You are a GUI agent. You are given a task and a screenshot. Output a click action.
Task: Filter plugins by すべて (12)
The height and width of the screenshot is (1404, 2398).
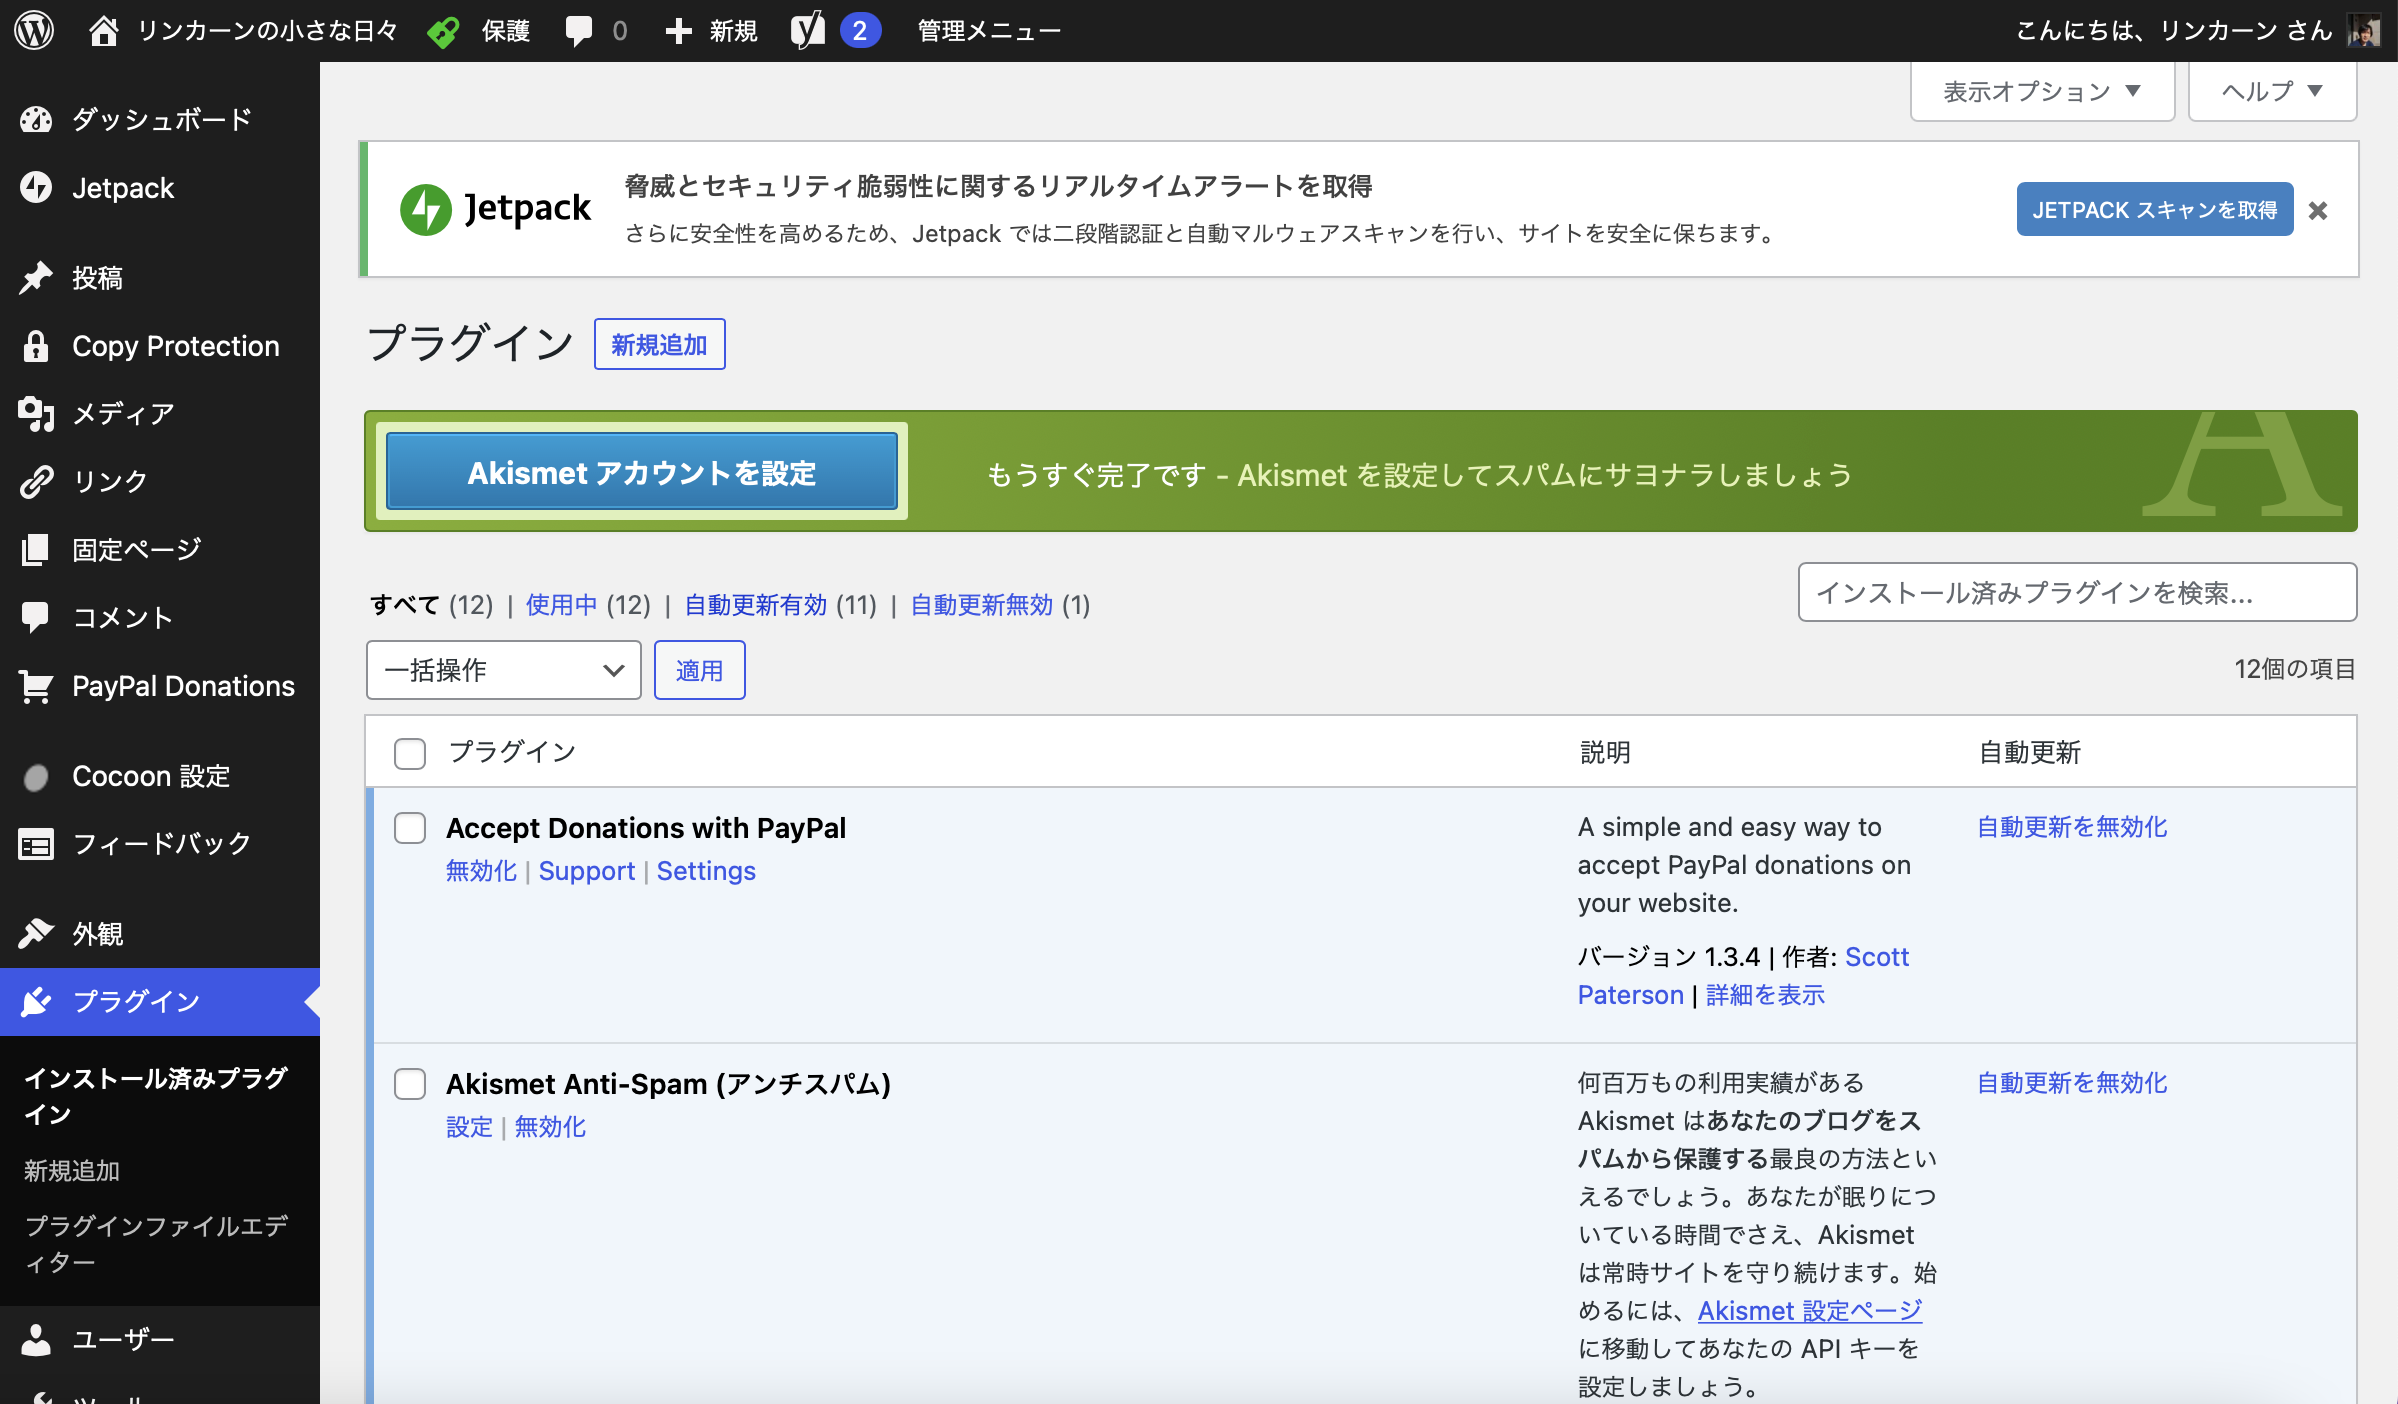tap(431, 605)
